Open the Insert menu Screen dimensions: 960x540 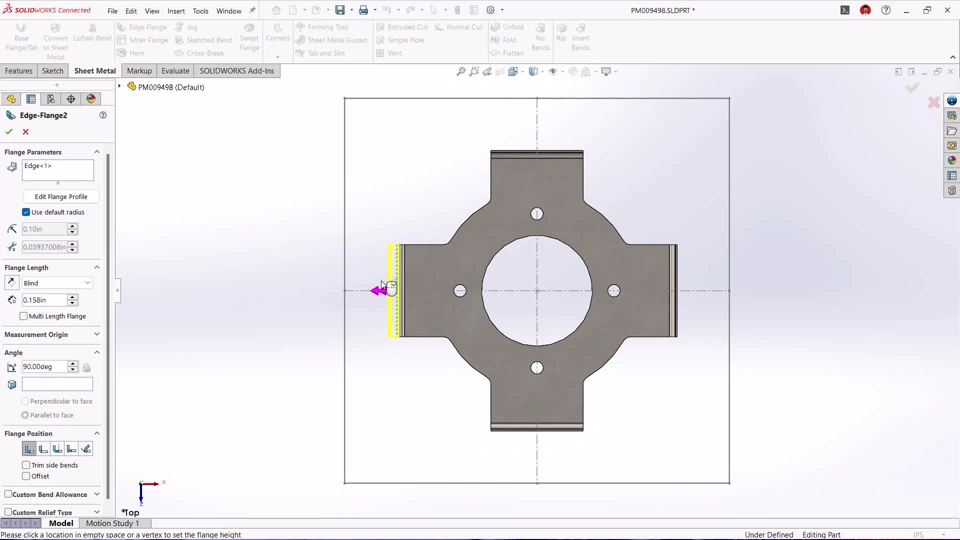pyautogui.click(x=176, y=11)
